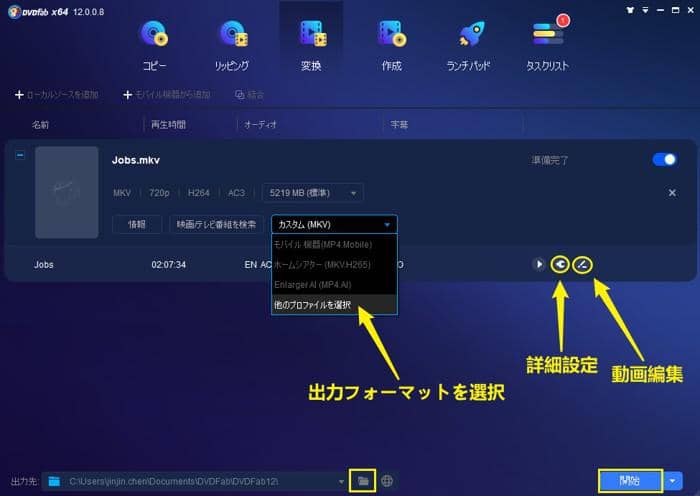Open advanced settings wrench icon

coord(560,264)
